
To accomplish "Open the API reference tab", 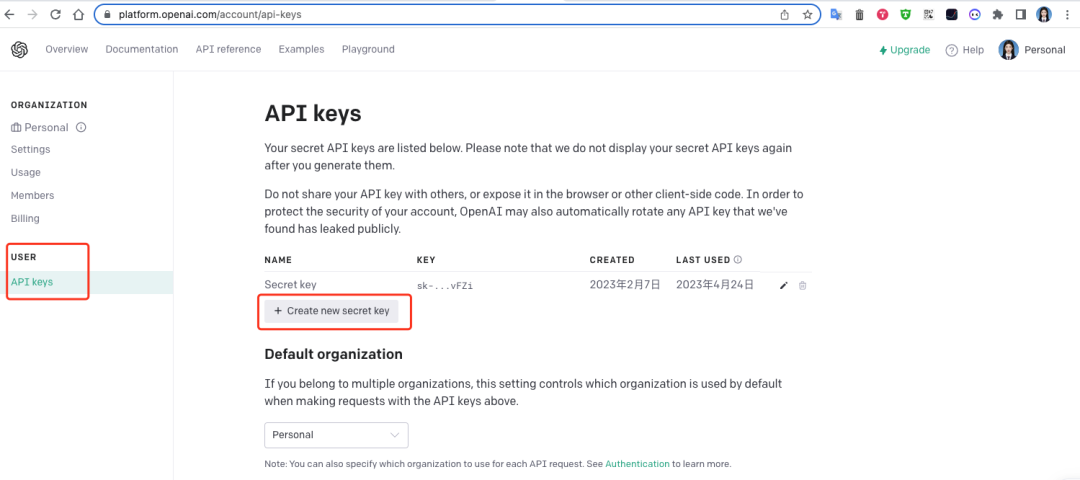I will (228, 49).
